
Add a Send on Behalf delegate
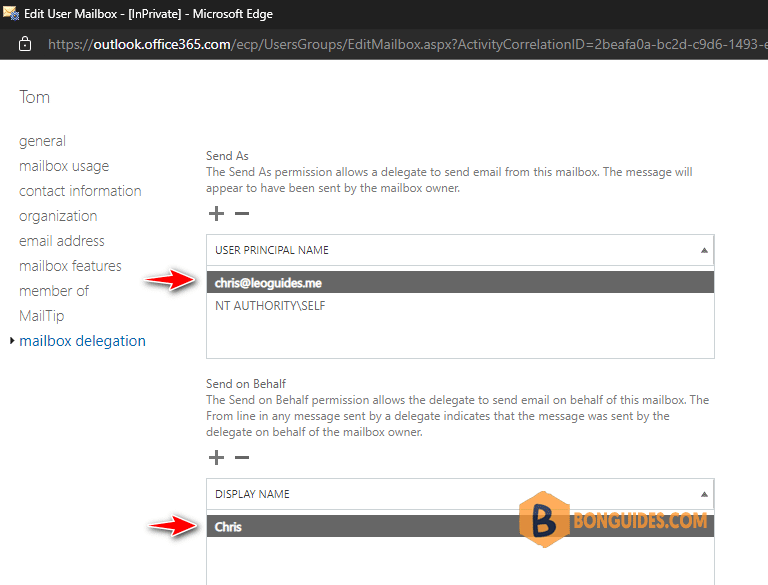click(x=216, y=458)
